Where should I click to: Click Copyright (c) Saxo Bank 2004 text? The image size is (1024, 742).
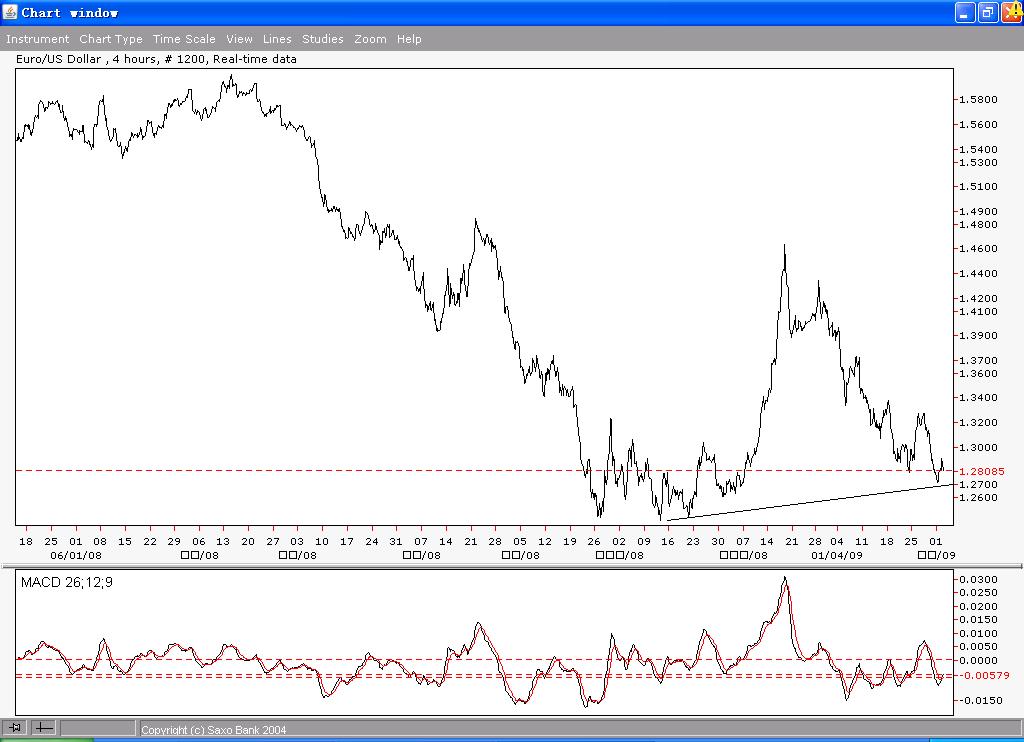tap(214, 730)
